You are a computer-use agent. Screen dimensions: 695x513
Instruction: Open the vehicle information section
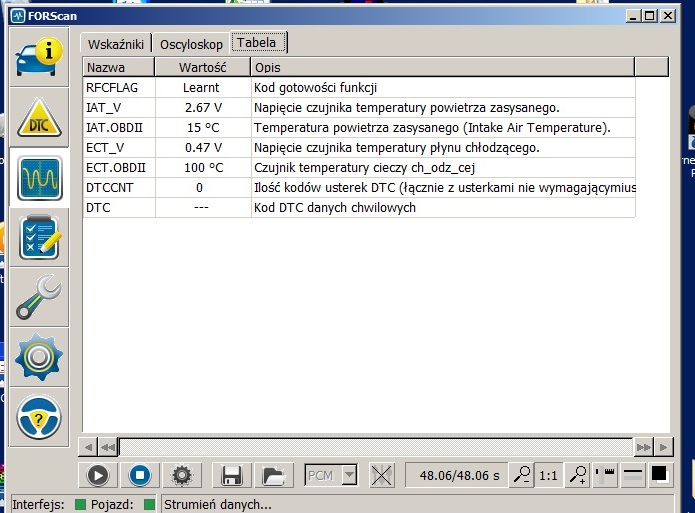(40, 58)
